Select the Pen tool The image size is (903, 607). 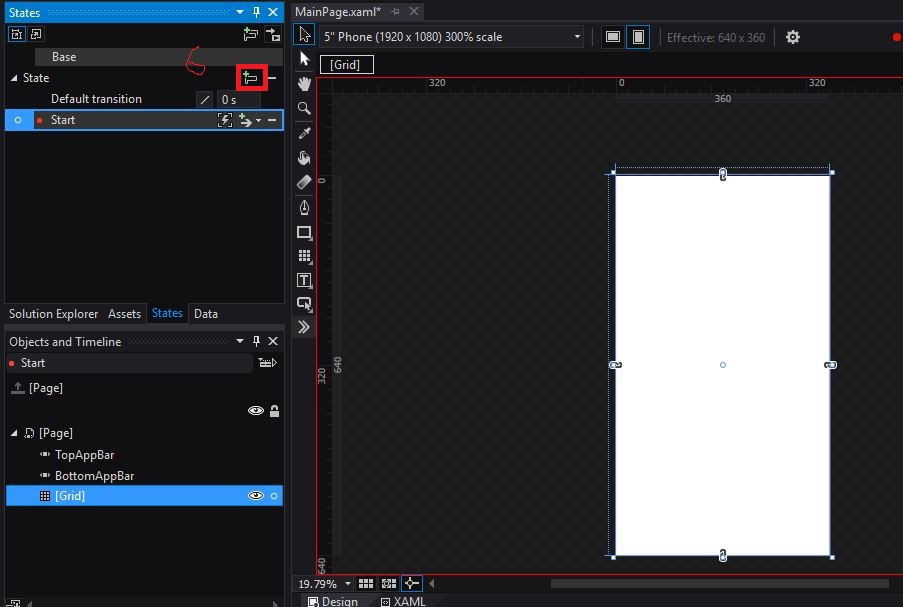click(304, 207)
